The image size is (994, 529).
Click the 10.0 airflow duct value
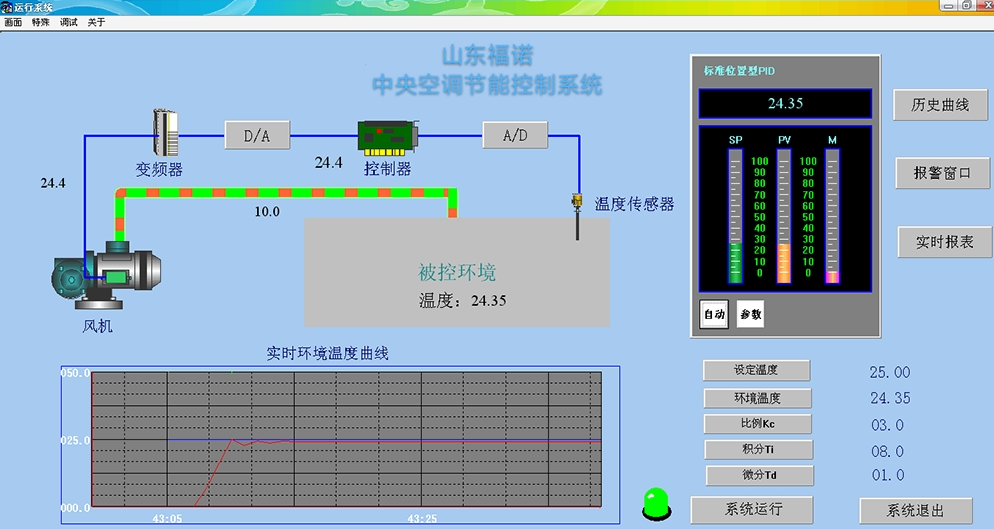[267, 211]
